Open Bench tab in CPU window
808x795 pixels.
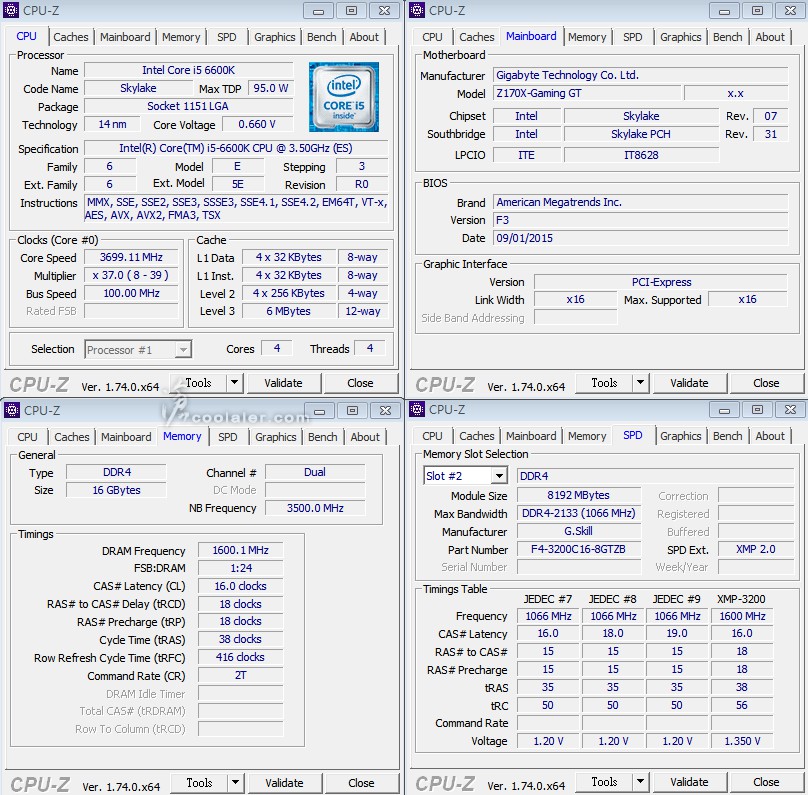[x=322, y=37]
